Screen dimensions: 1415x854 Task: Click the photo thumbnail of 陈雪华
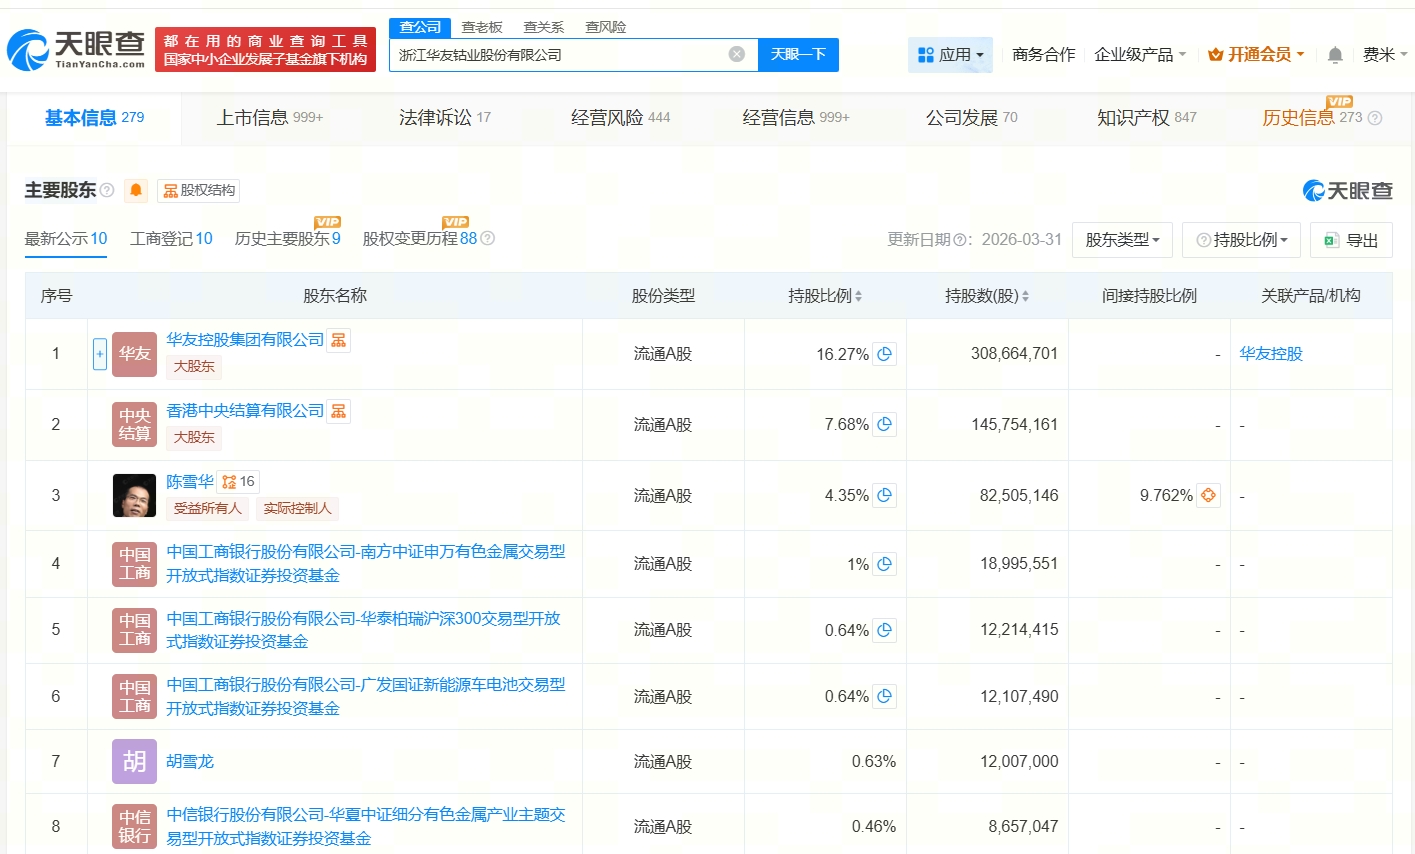tap(135, 496)
